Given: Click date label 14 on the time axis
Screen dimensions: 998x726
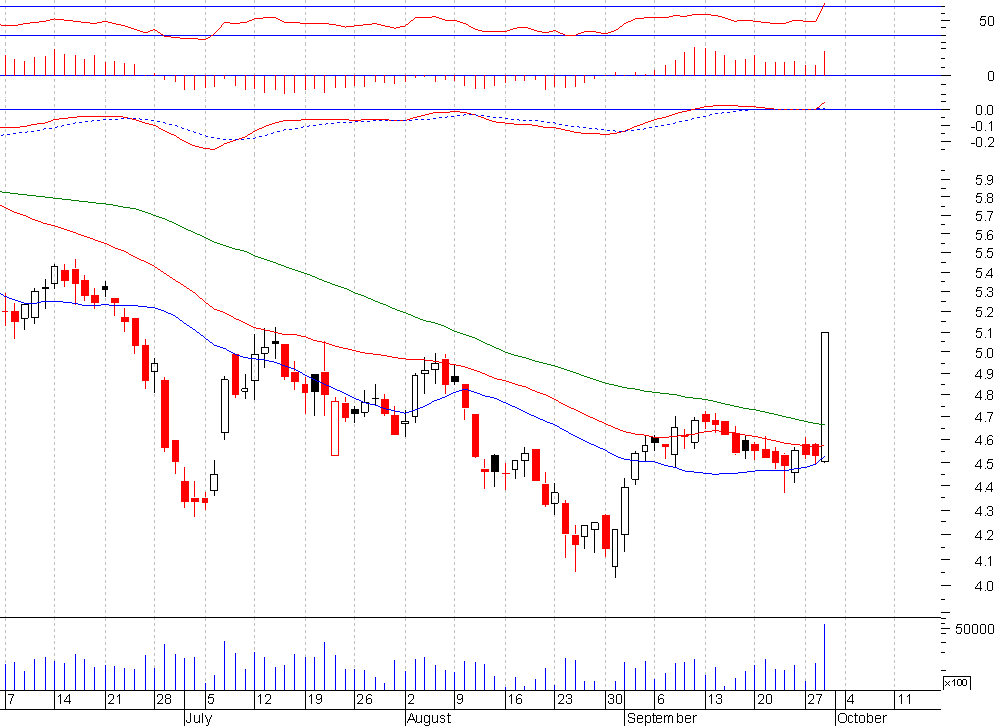Looking at the screenshot, I should point(64,699).
